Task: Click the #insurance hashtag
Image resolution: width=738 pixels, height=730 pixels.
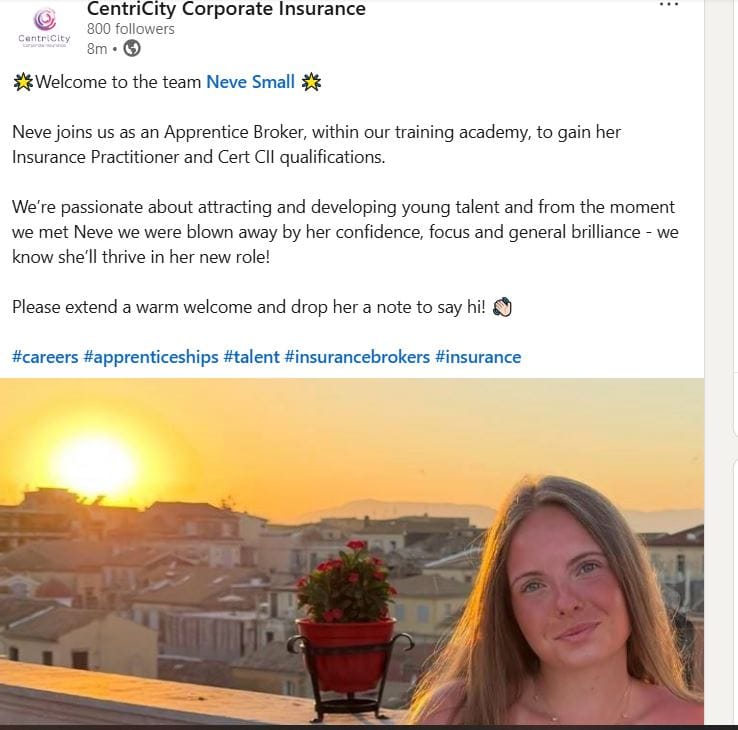Action: click(x=478, y=357)
